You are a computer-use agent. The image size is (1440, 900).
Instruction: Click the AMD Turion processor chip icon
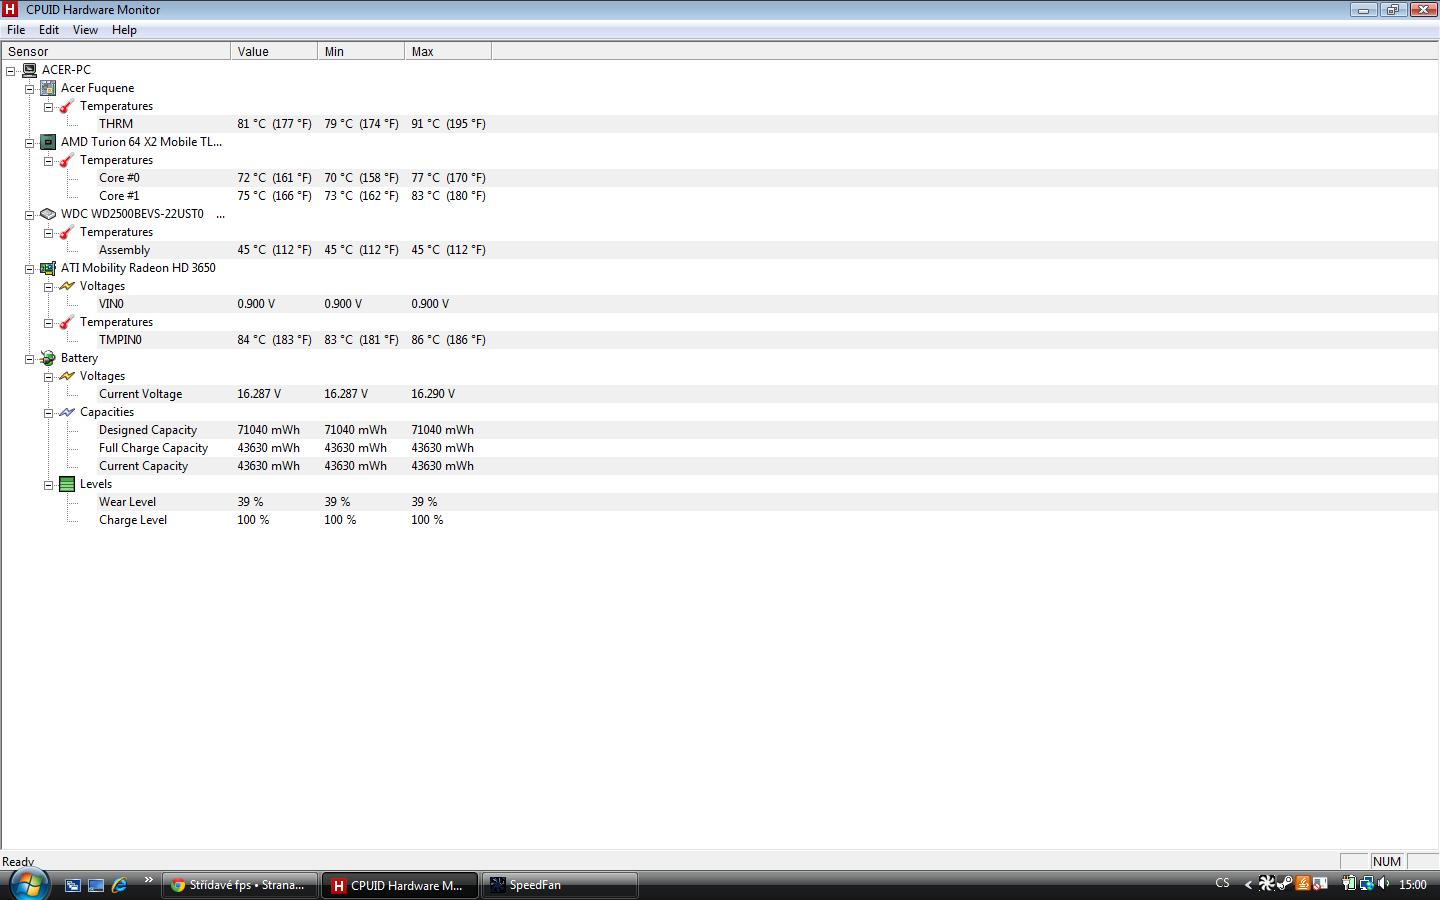coord(48,142)
